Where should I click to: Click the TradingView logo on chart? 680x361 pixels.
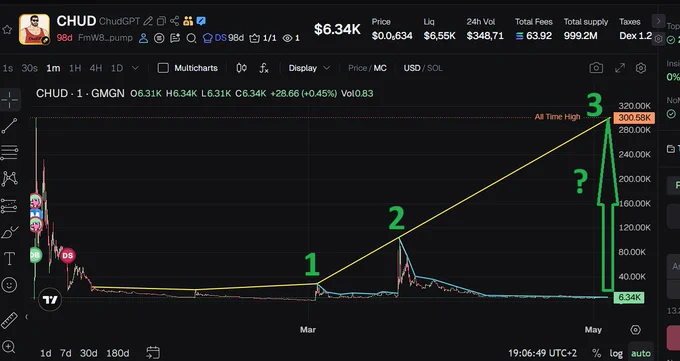click(50, 299)
